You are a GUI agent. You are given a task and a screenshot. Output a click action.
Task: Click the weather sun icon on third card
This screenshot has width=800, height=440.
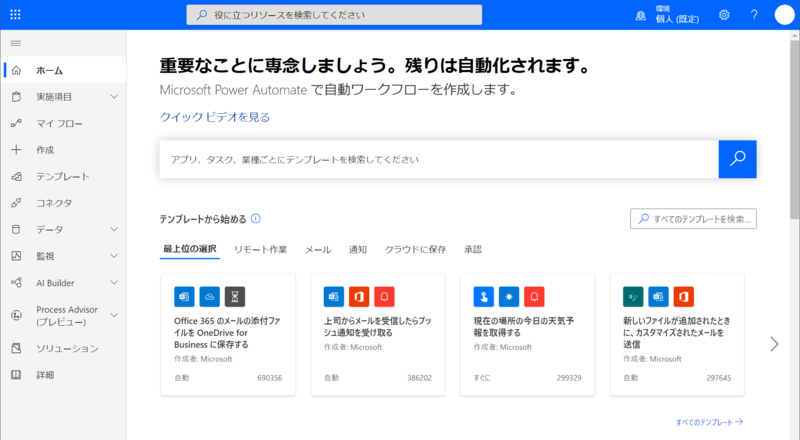pos(509,297)
